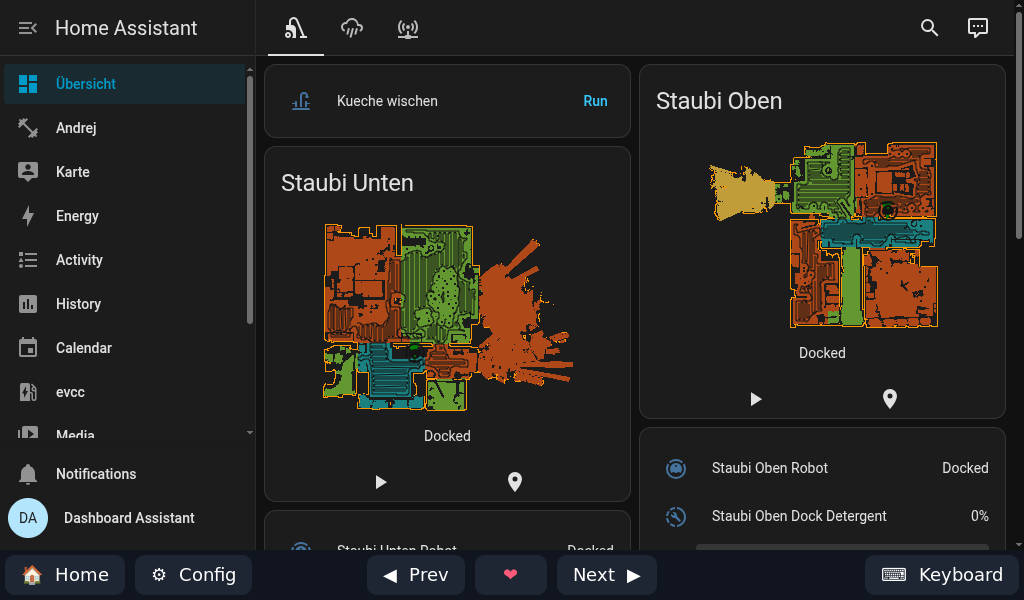Screen dimensions: 1024x600
Task: Open Activity in the sidebar
Action: pos(125,260)
